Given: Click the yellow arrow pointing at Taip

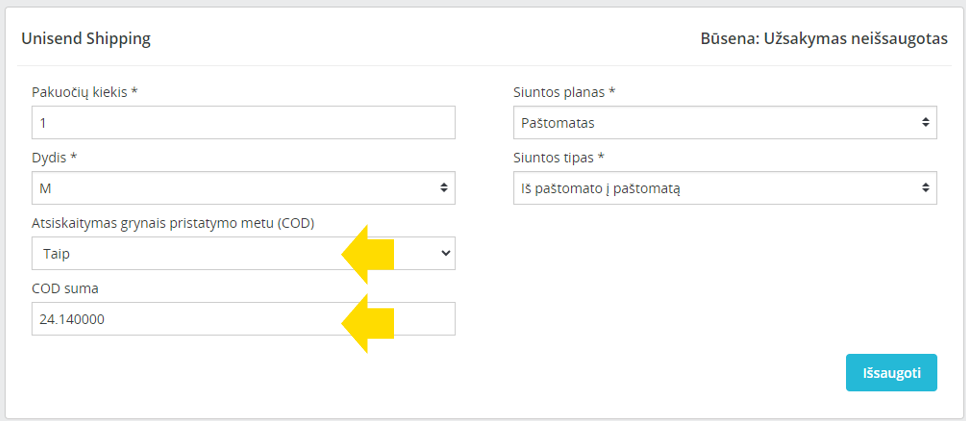Looking at the screenshot, I should pyautogui.click(x=368, y=253).
